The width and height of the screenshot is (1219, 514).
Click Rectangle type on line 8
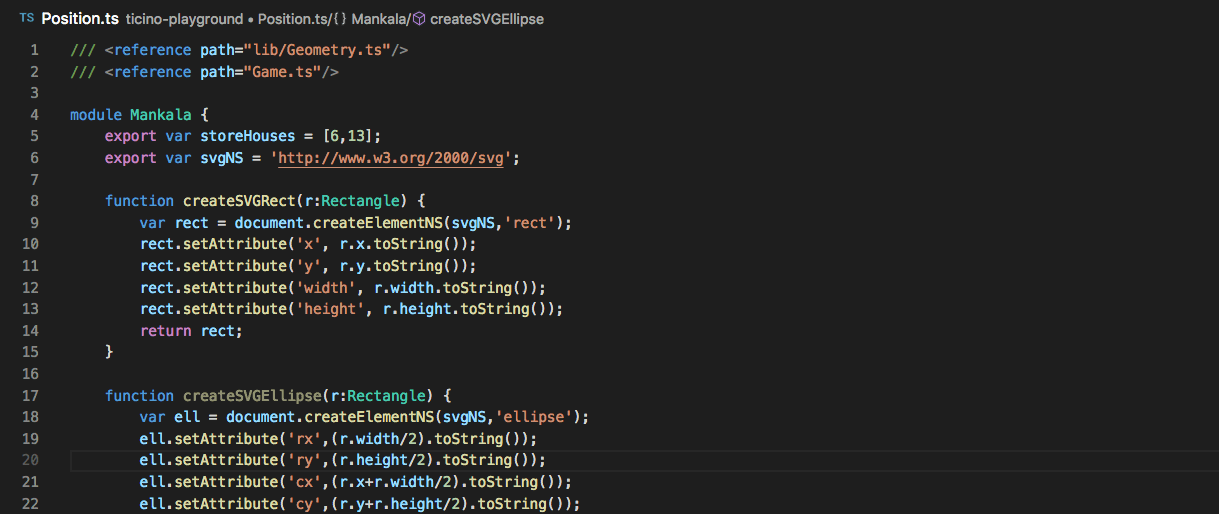tap(360, 201)
